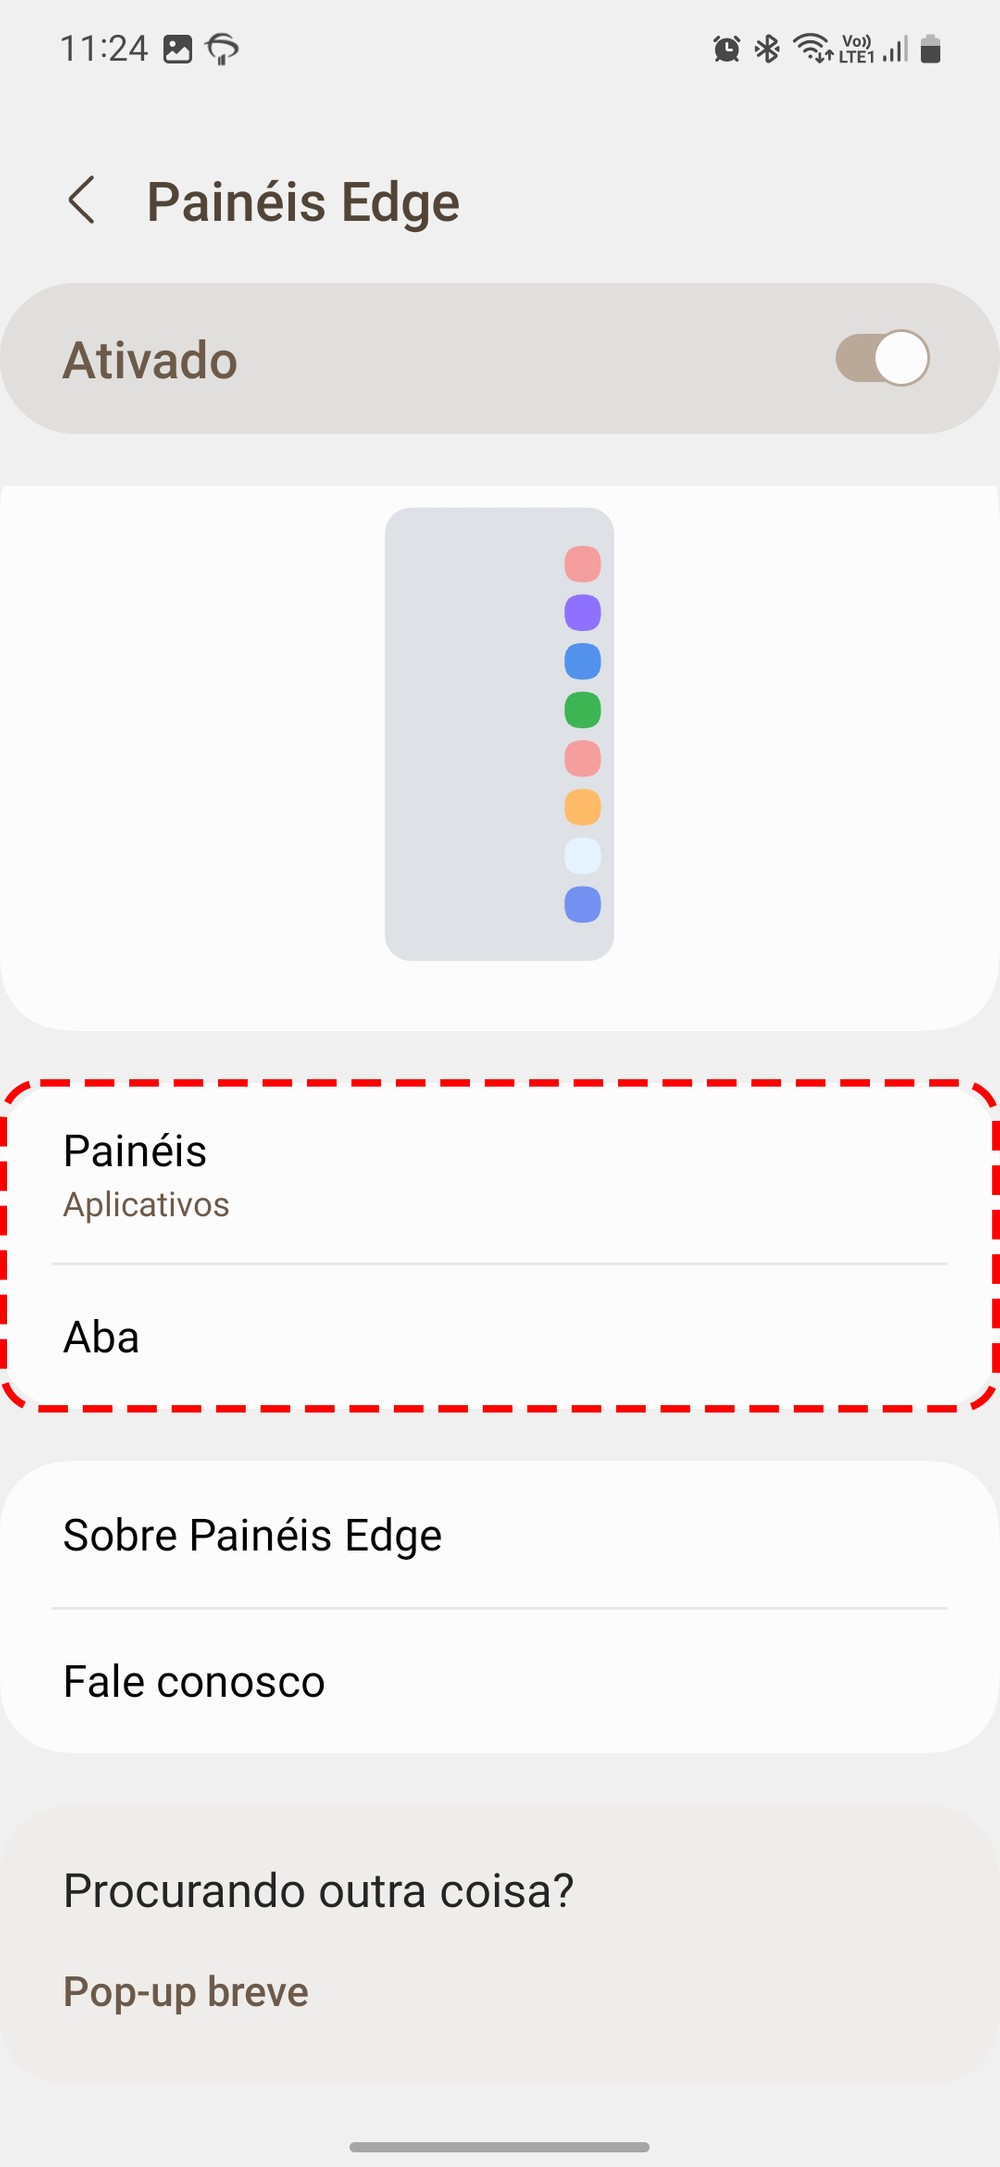Follow the Pop-up breve link

coord(186,1991)
